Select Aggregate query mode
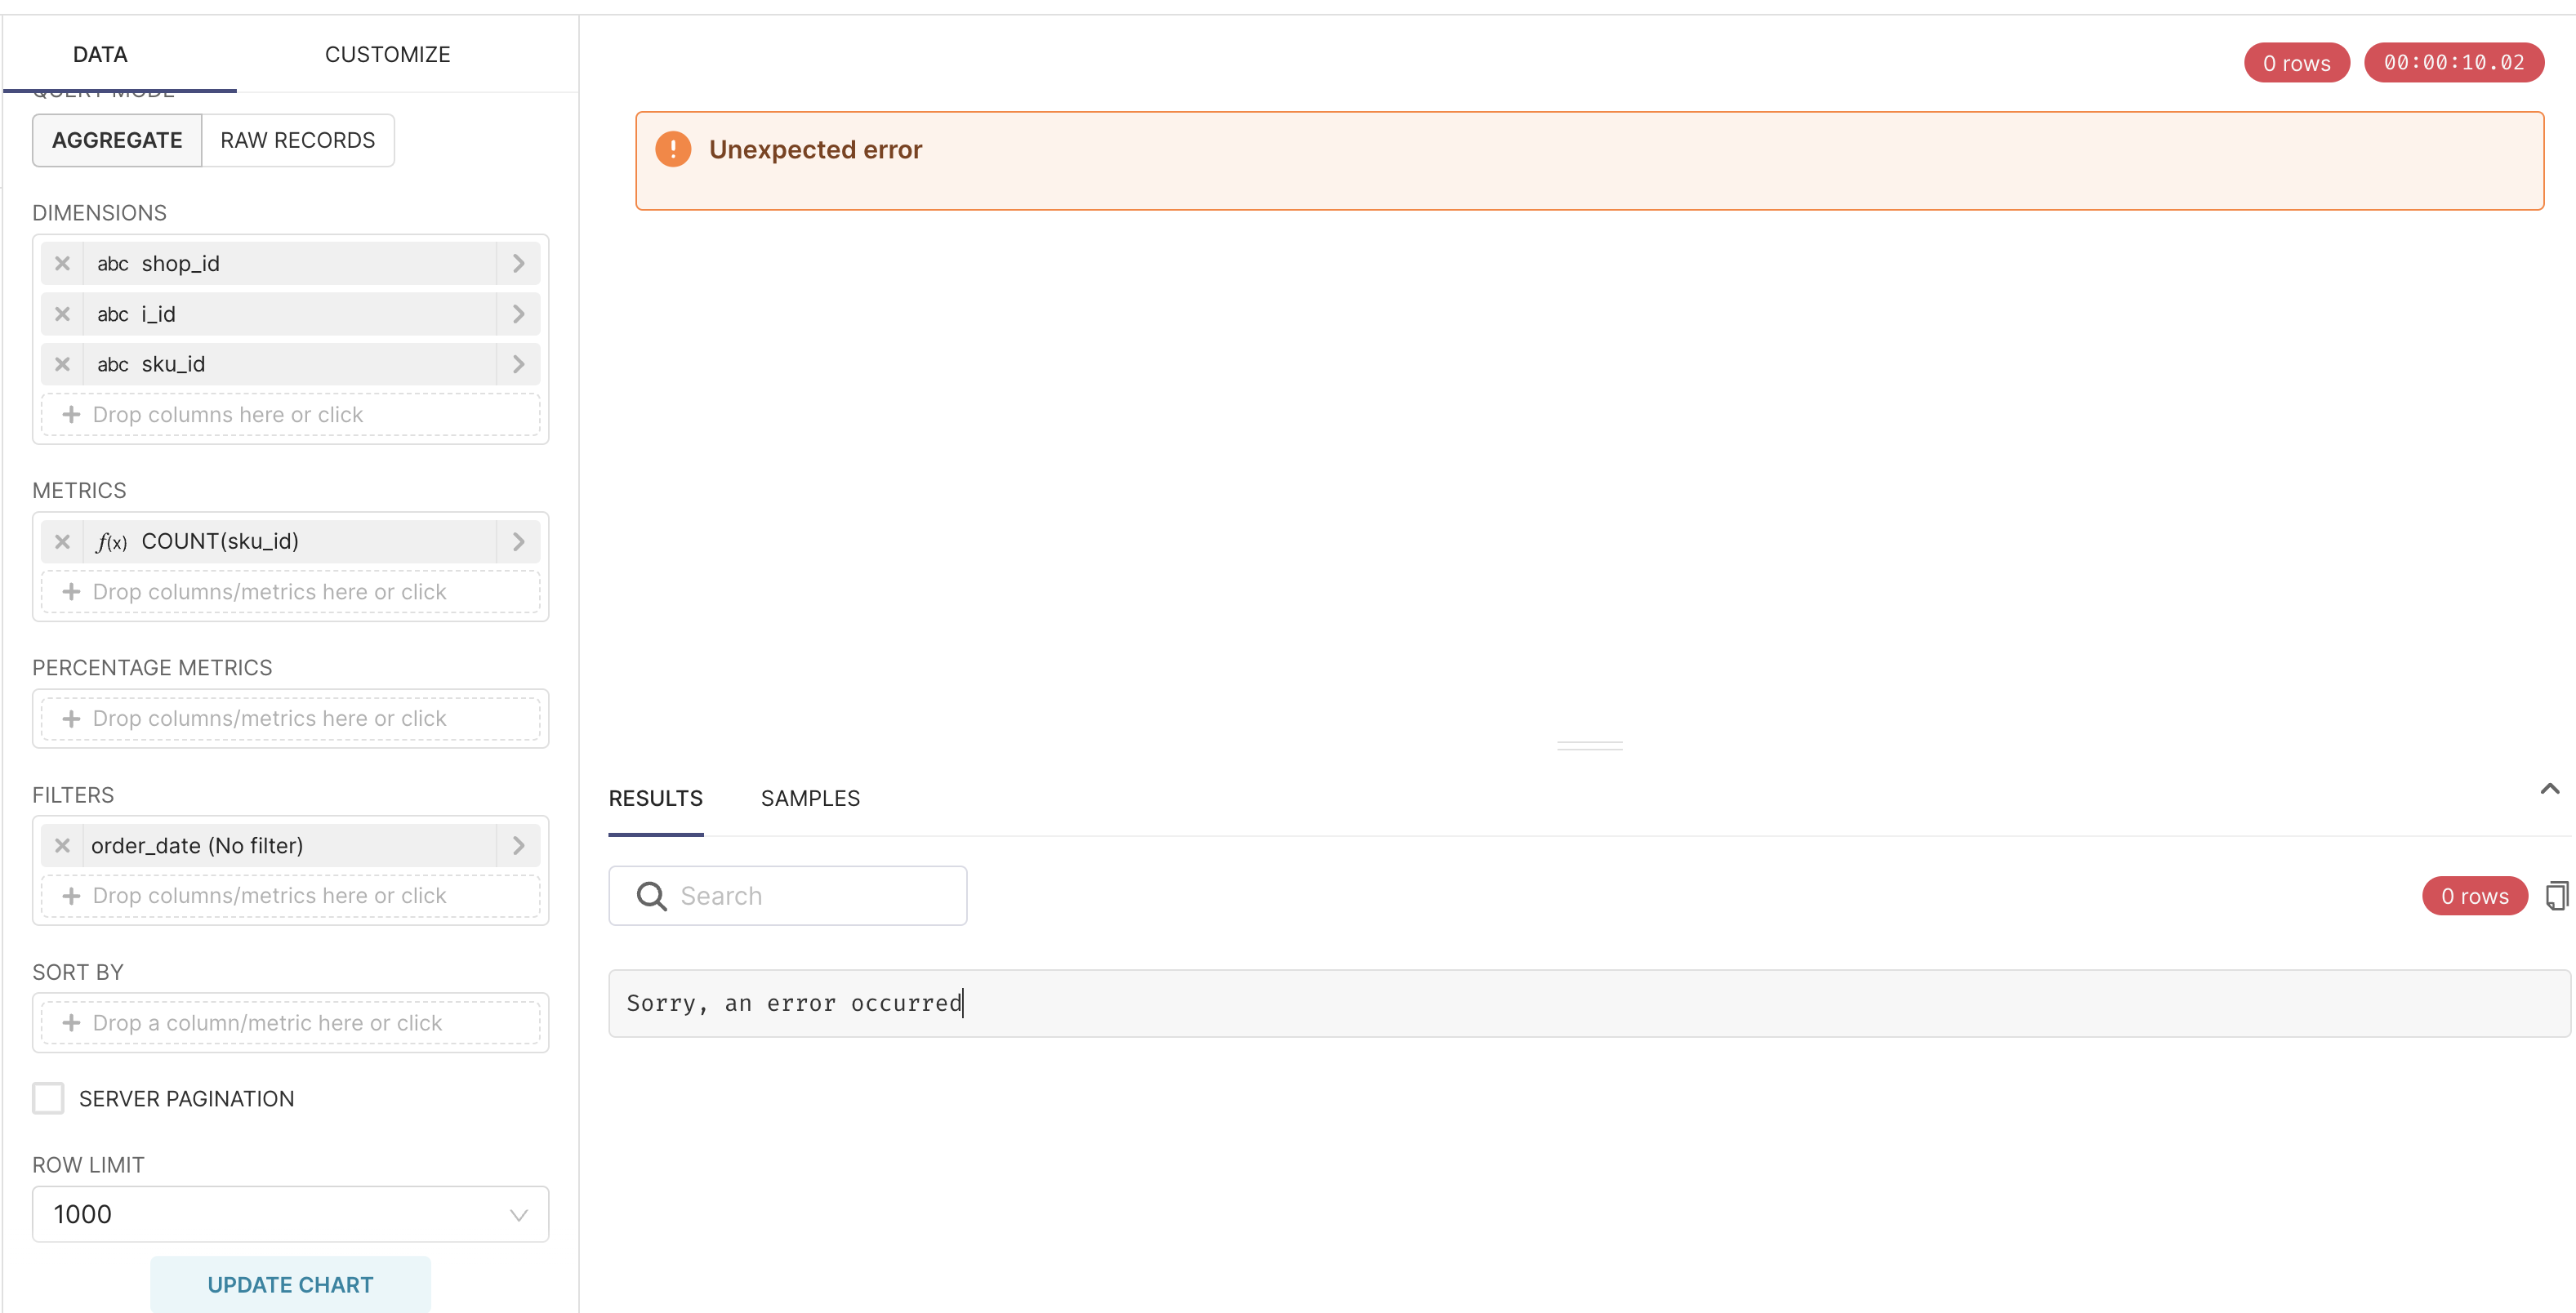Image resolution: width=2576 pixels, height=1313 pixels. pyautogui.click(x=117, y=140)
